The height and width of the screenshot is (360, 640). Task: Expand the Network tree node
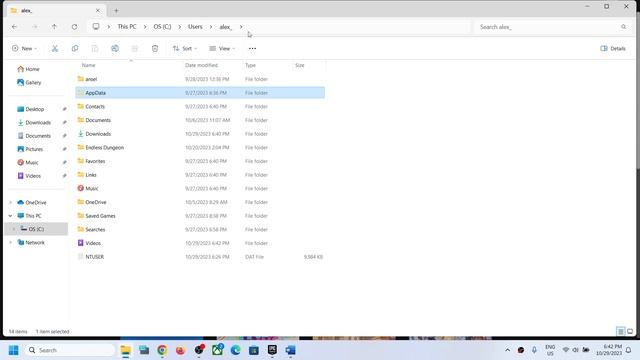(11, 242)
